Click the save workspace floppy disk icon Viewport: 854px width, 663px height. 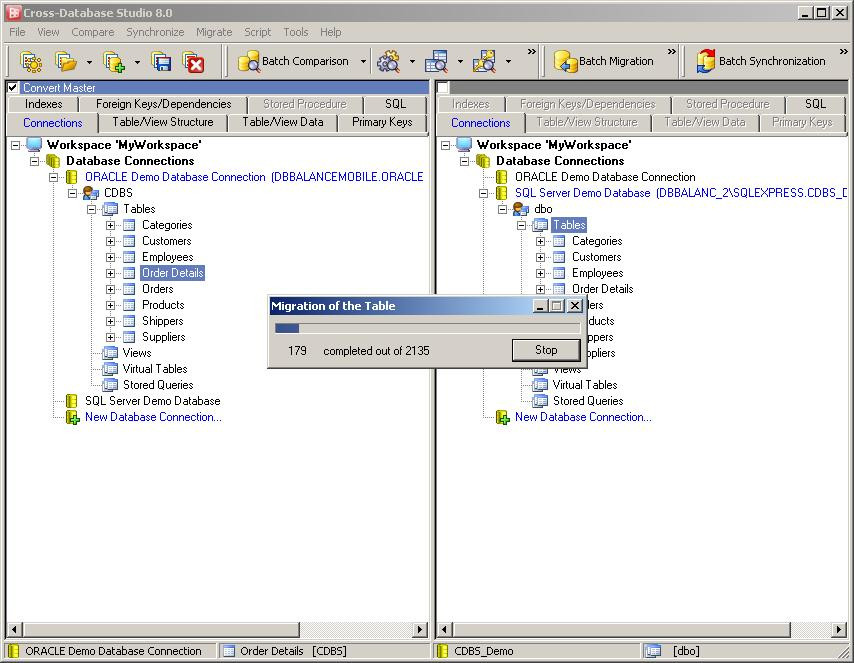click(162, 62)
